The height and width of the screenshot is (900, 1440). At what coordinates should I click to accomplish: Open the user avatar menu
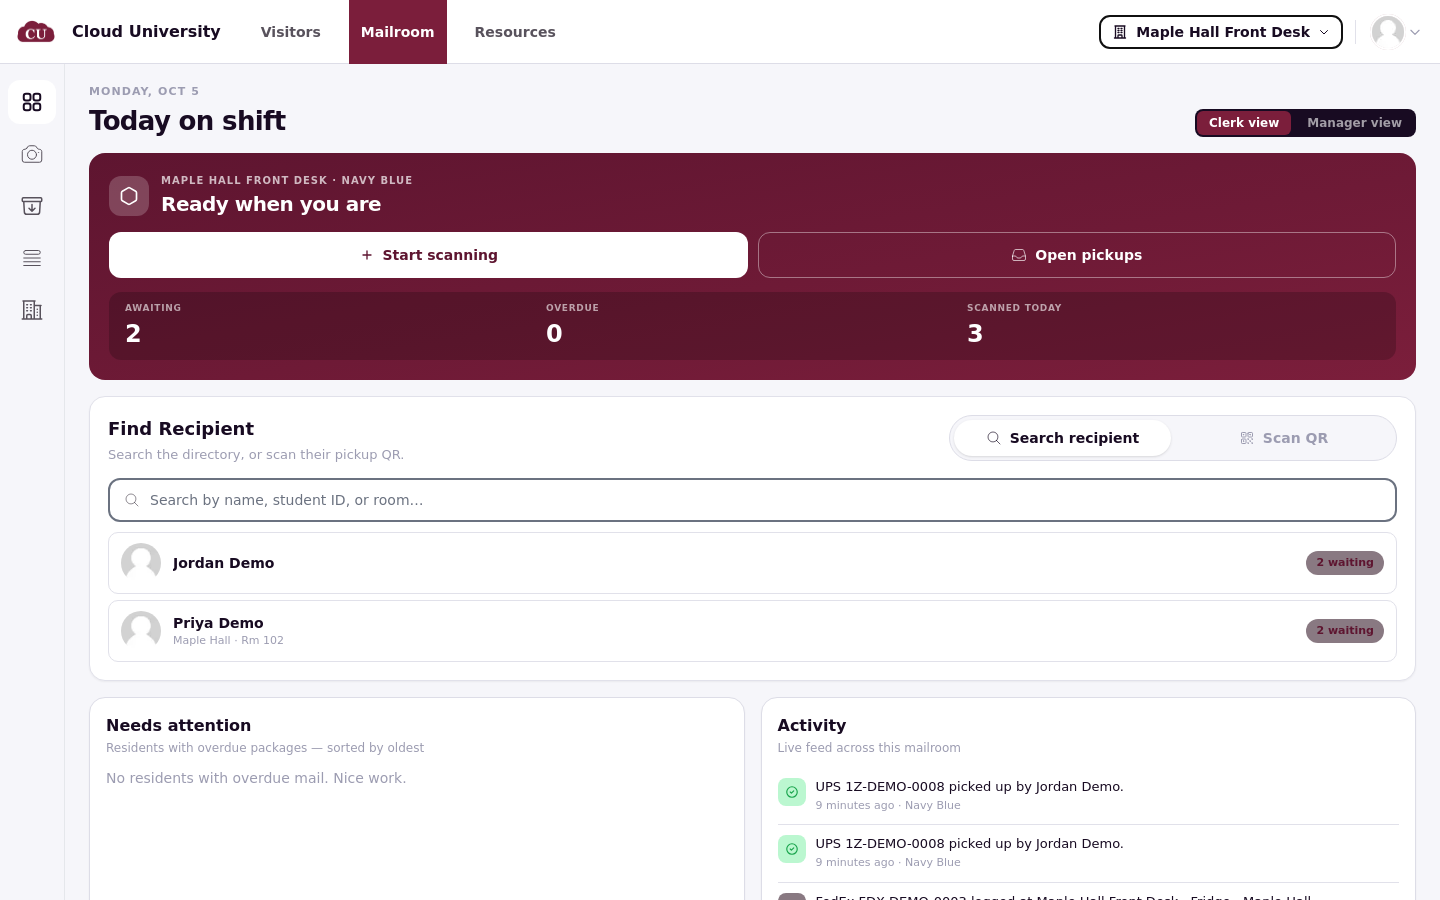click(1396, 32)
